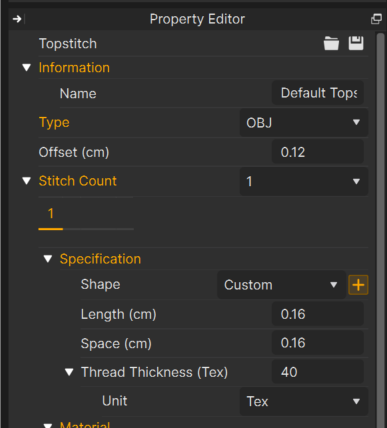Click the Stitch Count heading text

tap(78, 181)
